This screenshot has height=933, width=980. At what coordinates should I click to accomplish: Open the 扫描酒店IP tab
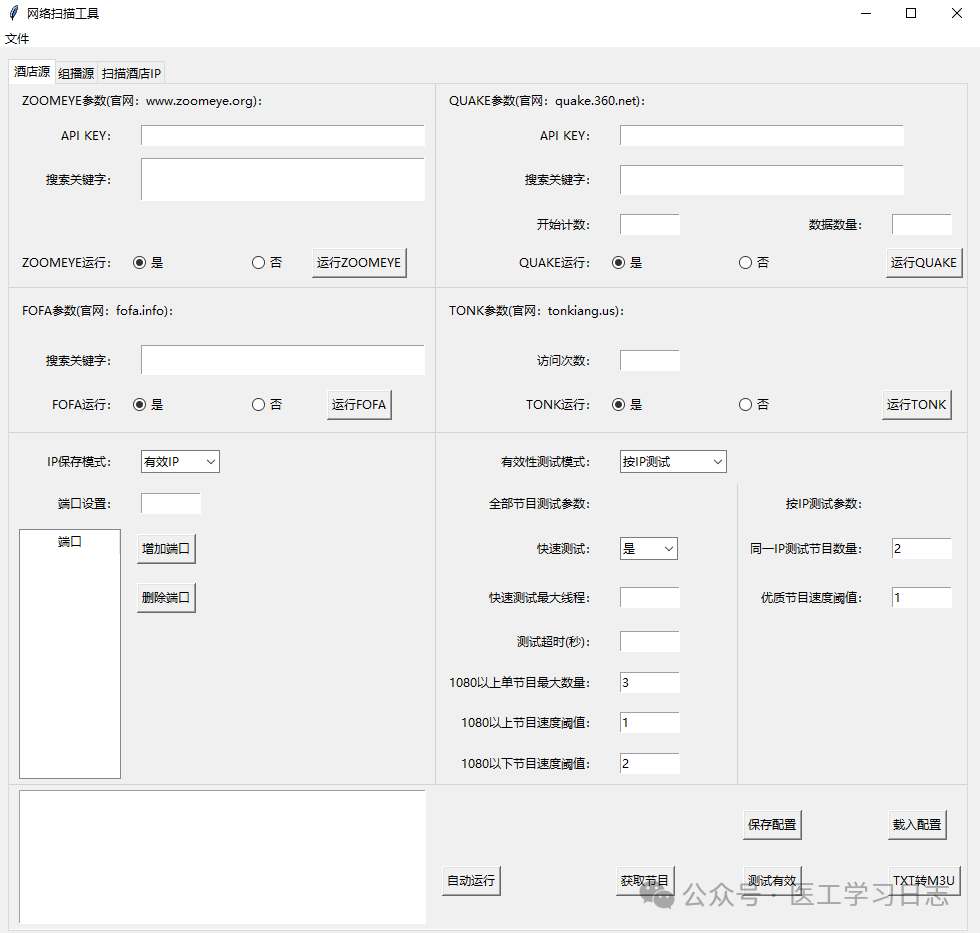131,74
